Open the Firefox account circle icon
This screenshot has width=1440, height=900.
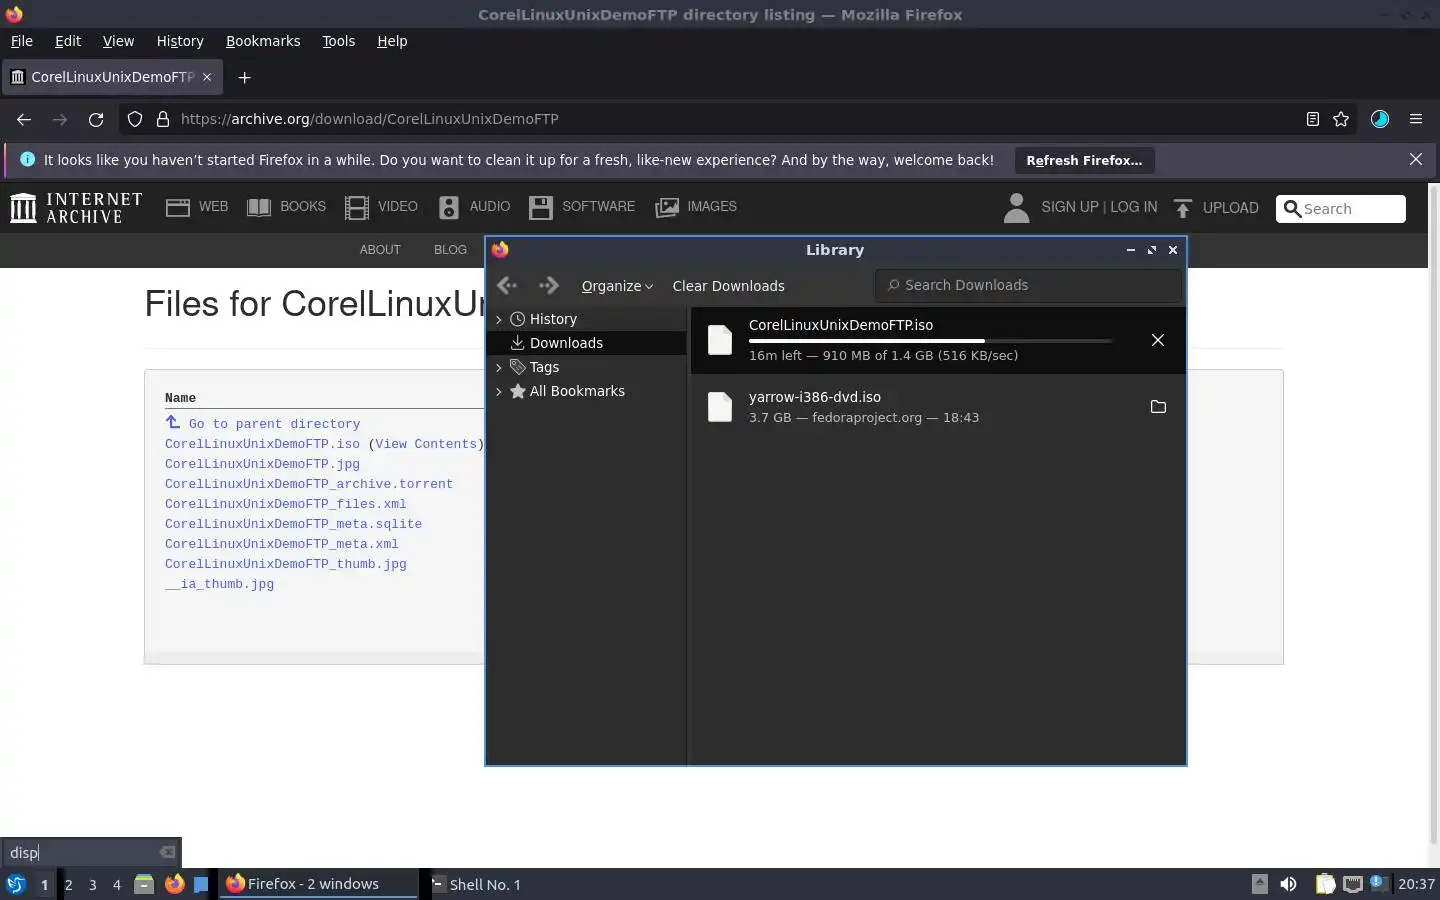pyautogui.click(x=1380, y=119)
